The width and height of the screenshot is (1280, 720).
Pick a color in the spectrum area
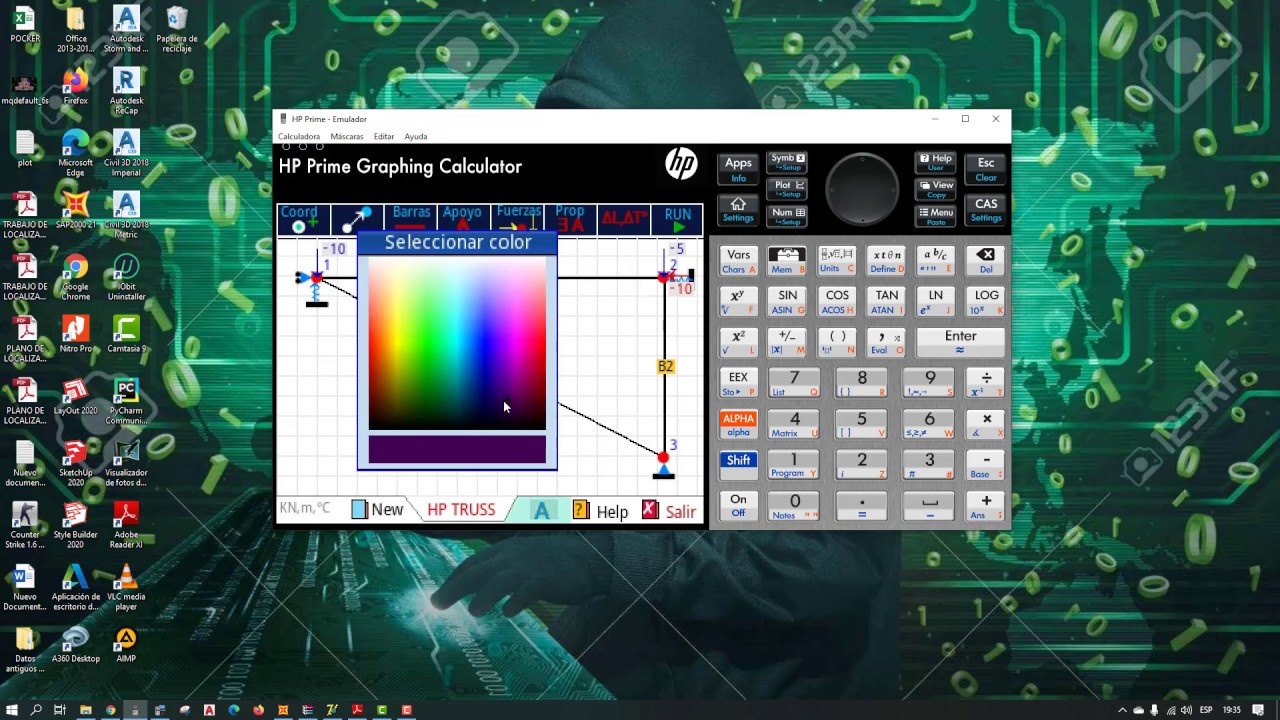[x=457, y=344]
